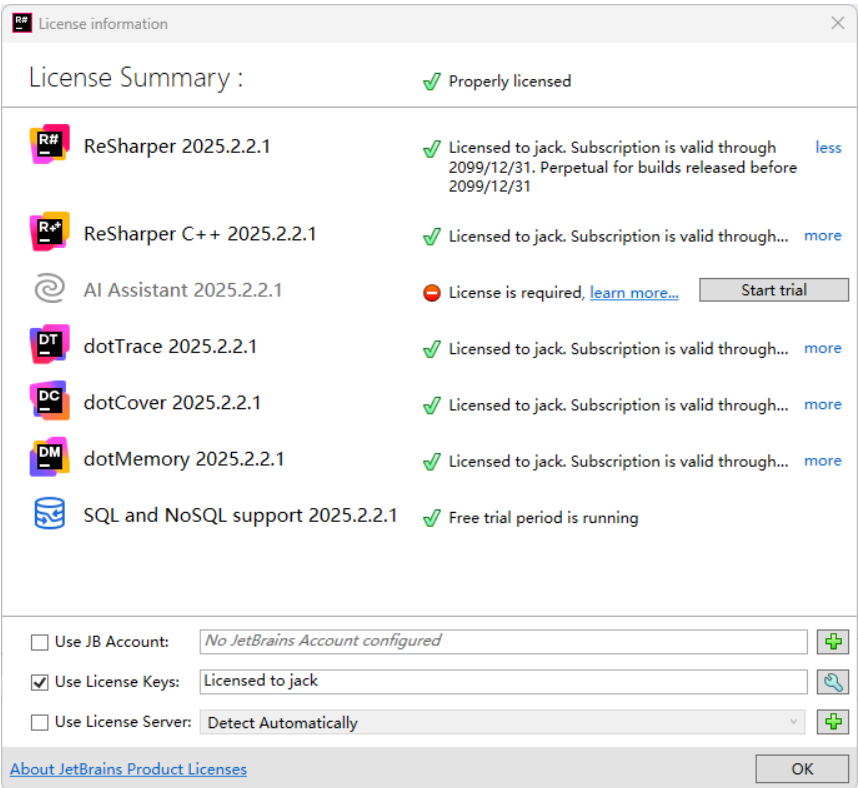Viewport: 858px width, 788px height.
Task: Uncheck the Use License Keys checkbox
Action: tap(40, 682)
